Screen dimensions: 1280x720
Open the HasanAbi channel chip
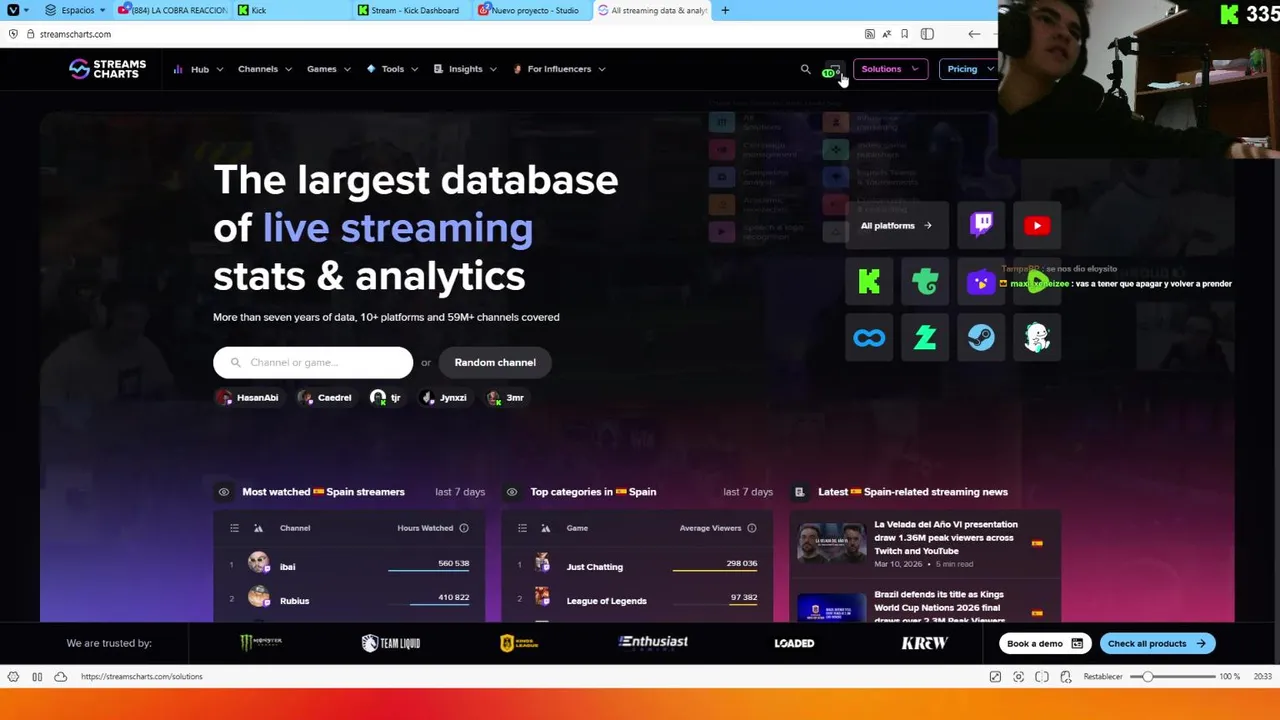248,398
